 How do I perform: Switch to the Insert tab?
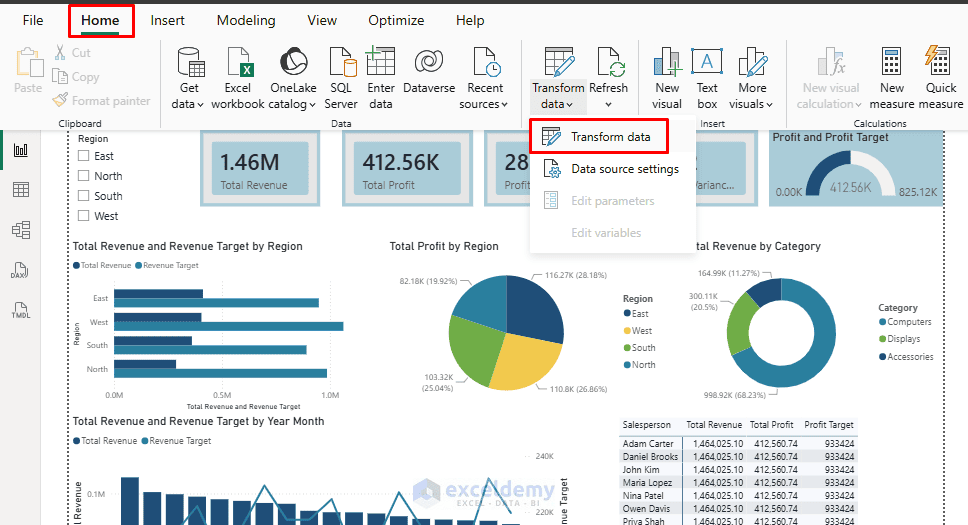(x=167, y=20)
